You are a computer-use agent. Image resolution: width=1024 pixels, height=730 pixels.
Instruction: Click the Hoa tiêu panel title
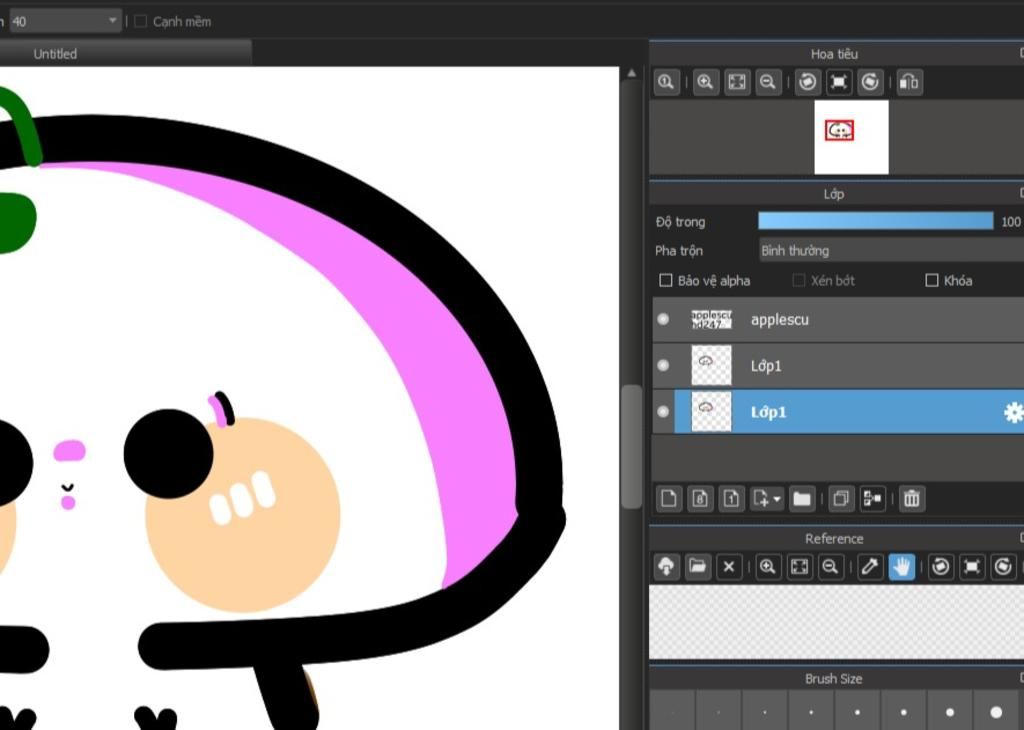(834, 54)
